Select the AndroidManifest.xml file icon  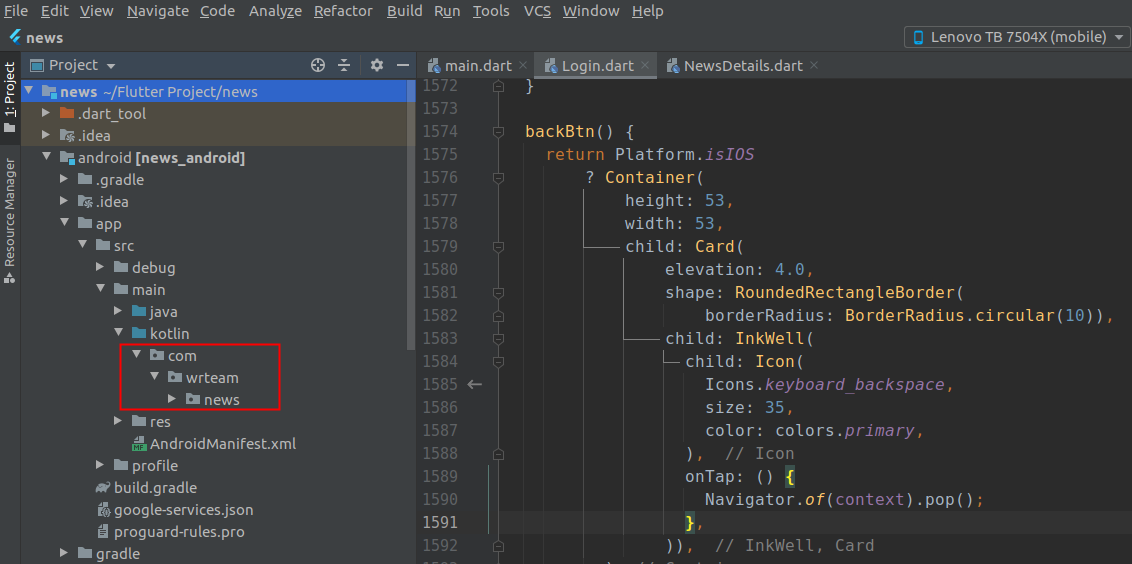pyautogui.click(x=139, y=444)
